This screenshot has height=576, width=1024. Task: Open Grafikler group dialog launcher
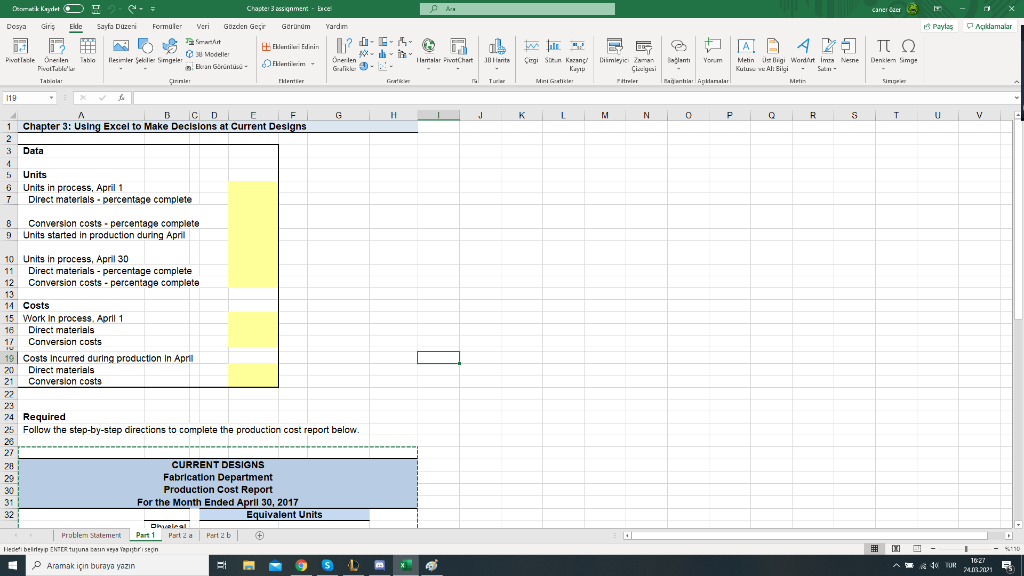click(475, 81)
